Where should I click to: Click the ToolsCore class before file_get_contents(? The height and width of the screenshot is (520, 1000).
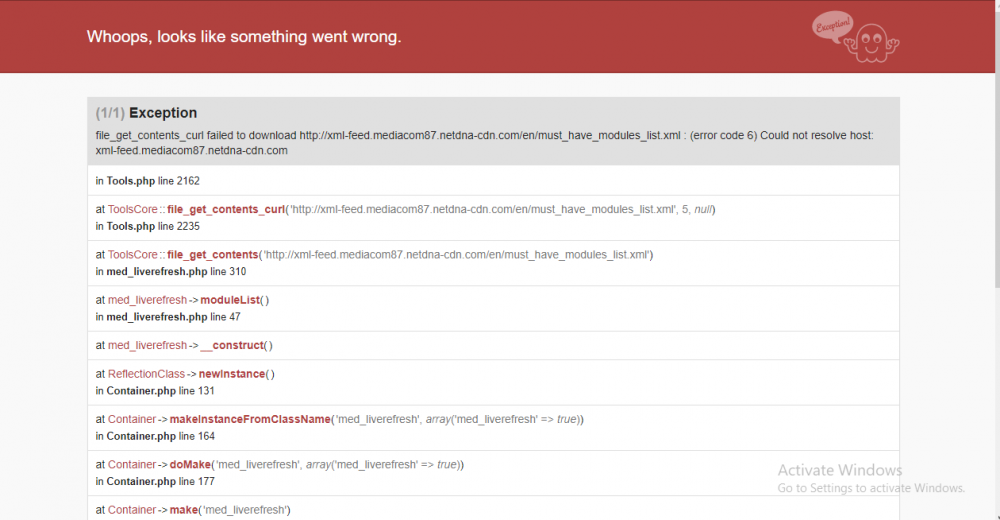[x=133, y=255]
